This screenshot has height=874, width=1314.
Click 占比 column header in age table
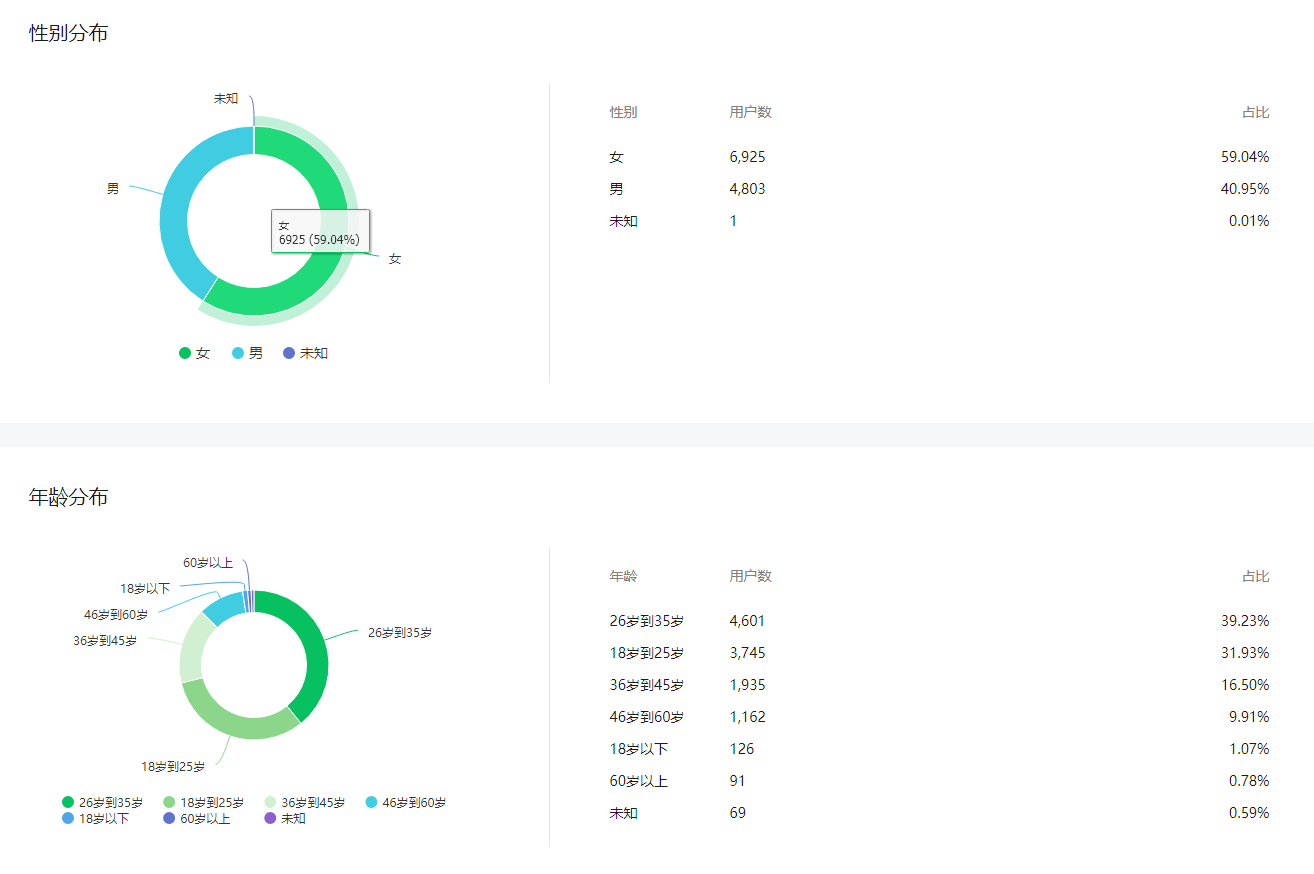pos(1255,576)
